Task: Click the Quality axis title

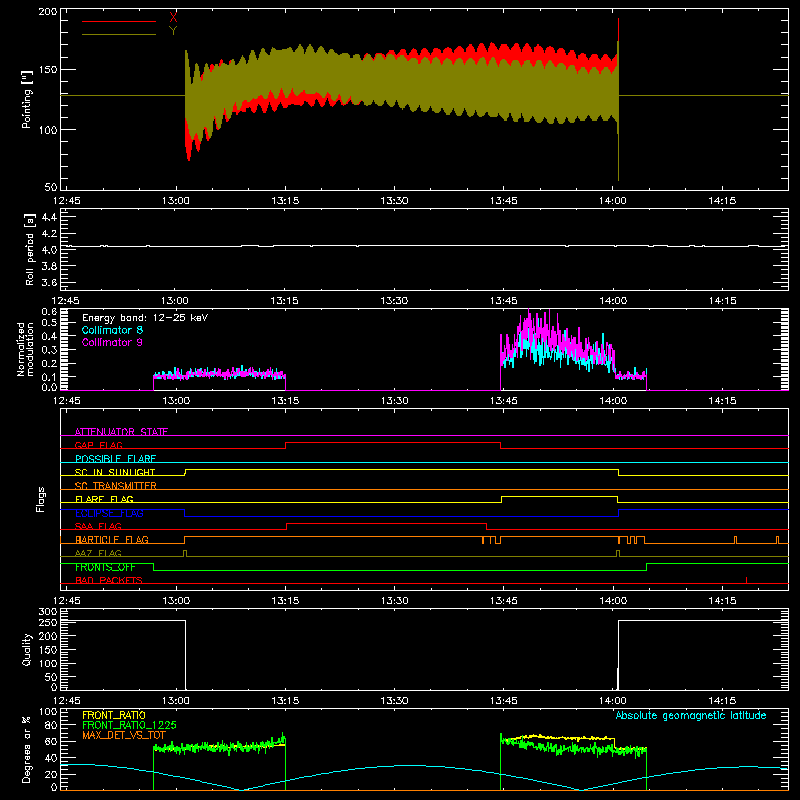Action: pyautogui.click(x=27, y=649)
